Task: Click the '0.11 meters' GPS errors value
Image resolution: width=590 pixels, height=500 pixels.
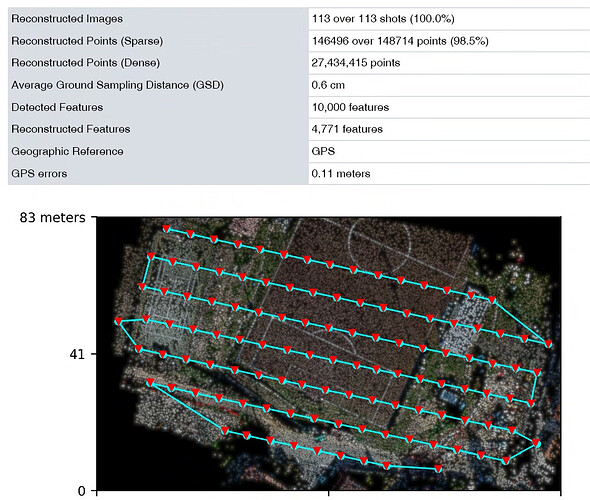Action: [x=341, y=173]
